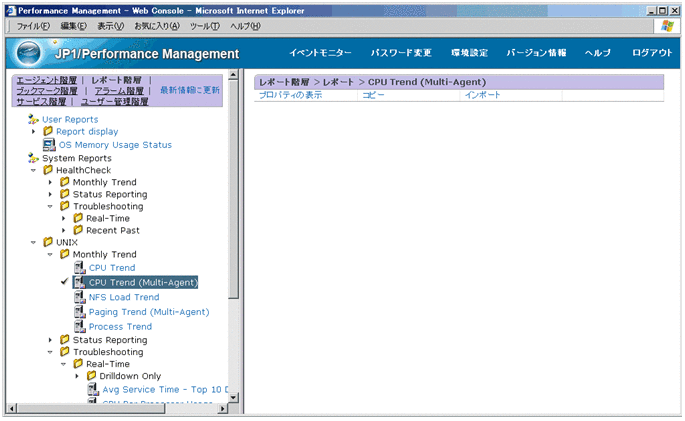Screen dimensions: 685x421
Task: Click the User Reports root icon
Action: pos(33,119)
